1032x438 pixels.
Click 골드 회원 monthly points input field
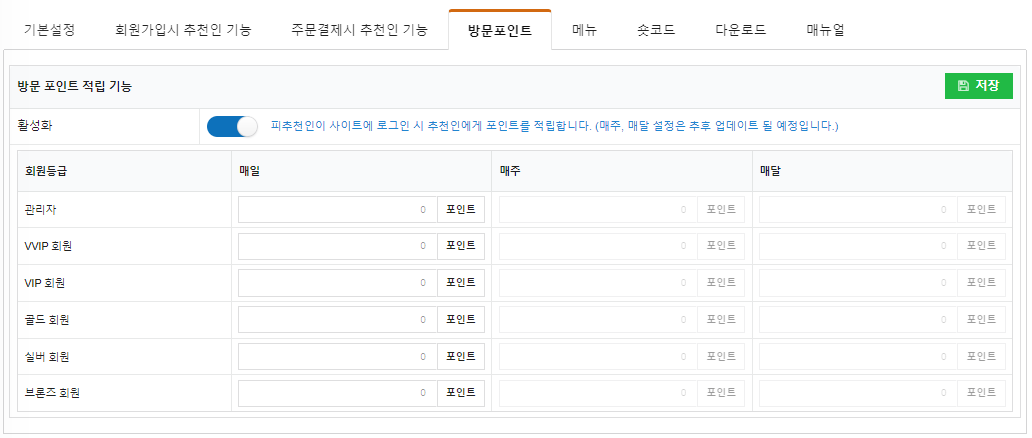click(858, 320)
